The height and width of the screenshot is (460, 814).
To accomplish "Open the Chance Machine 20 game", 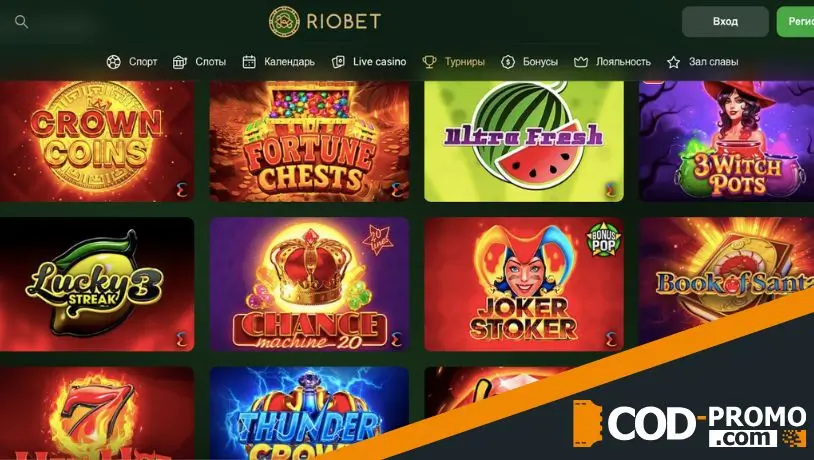I will pos(309,284).
